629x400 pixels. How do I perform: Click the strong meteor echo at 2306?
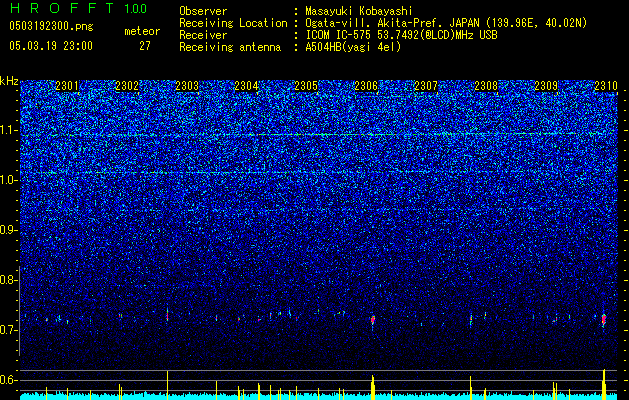(x=373, y=320)
